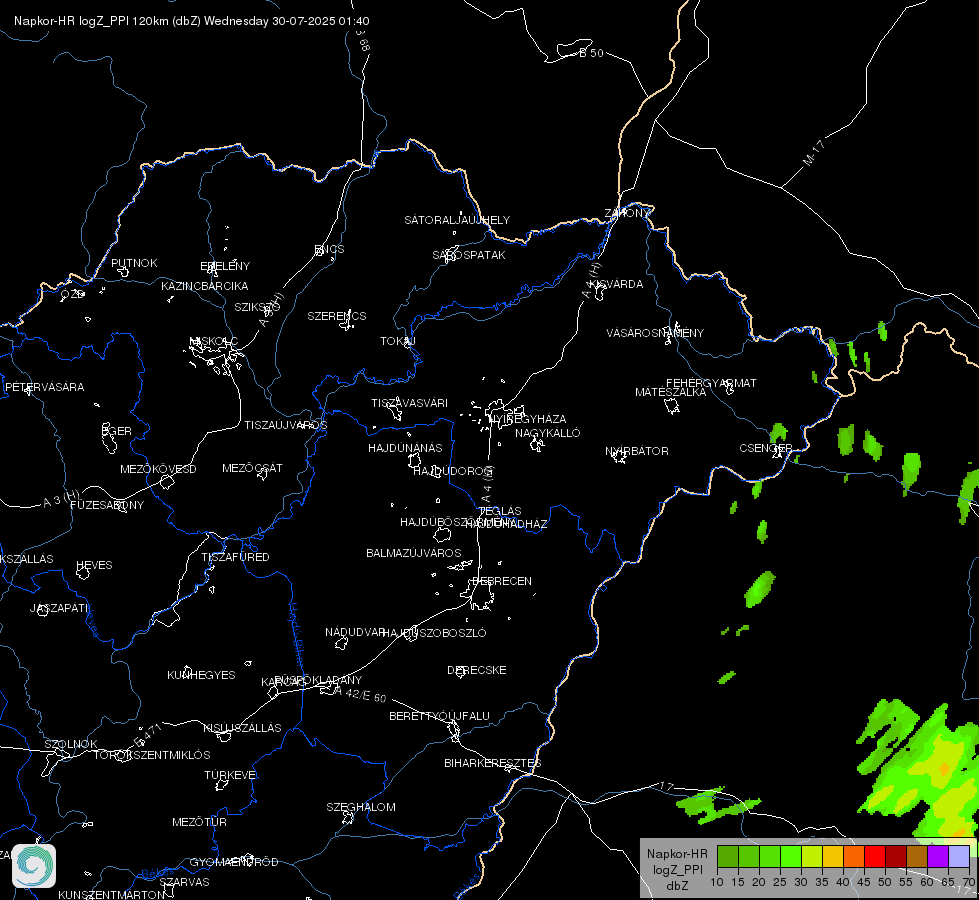
Task: Click the PÉTERVÁSÁRA town label
Action: [44, 387]
